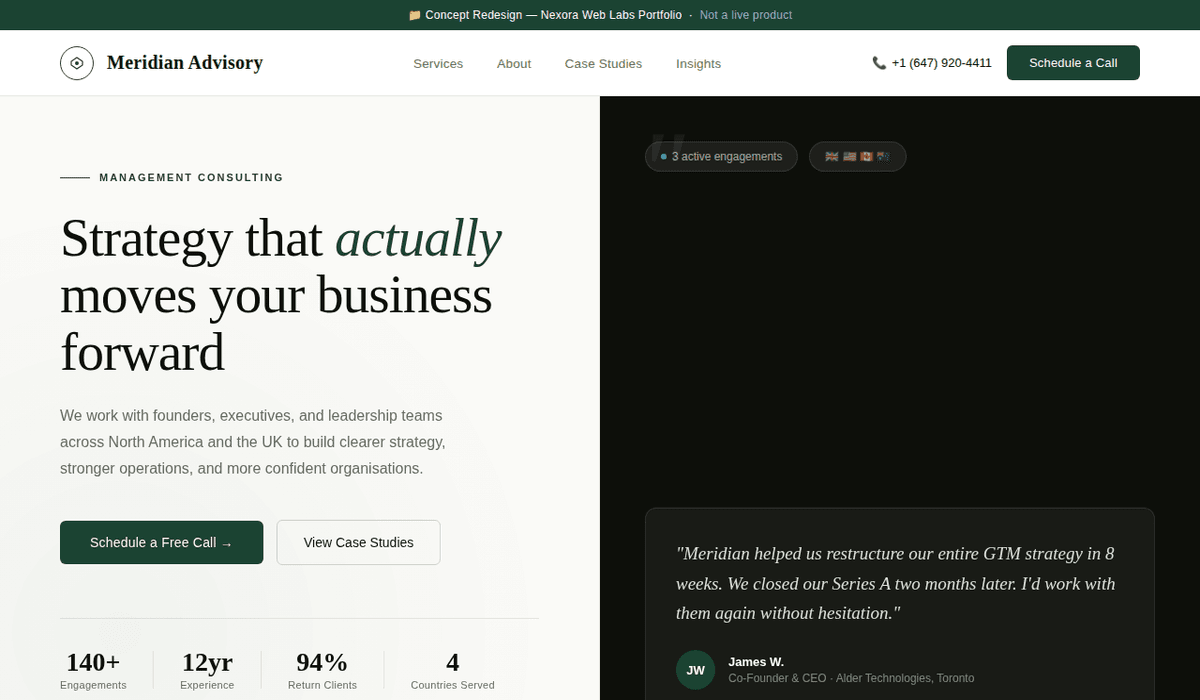1200x700 pixels.
Task: Click the 12yr Experience stat
Action: coord(207,671)
